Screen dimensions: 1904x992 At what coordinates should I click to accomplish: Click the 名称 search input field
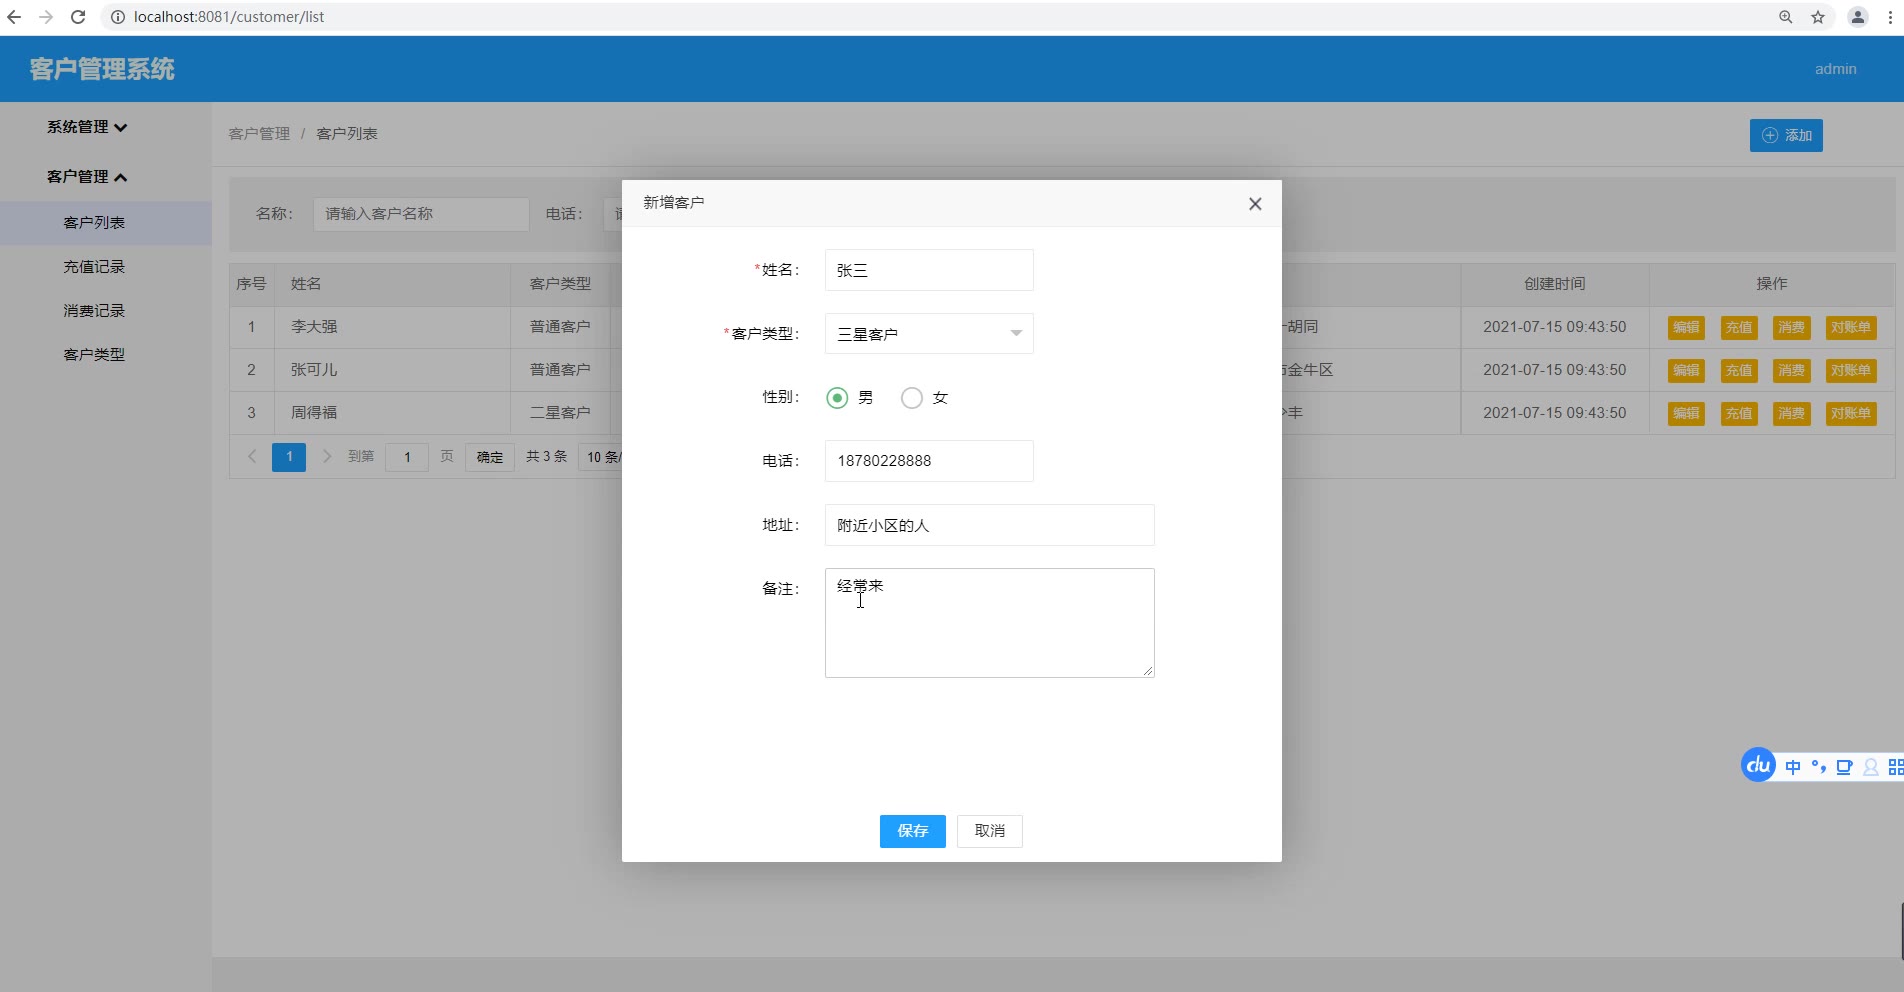(x=421, y=214)
